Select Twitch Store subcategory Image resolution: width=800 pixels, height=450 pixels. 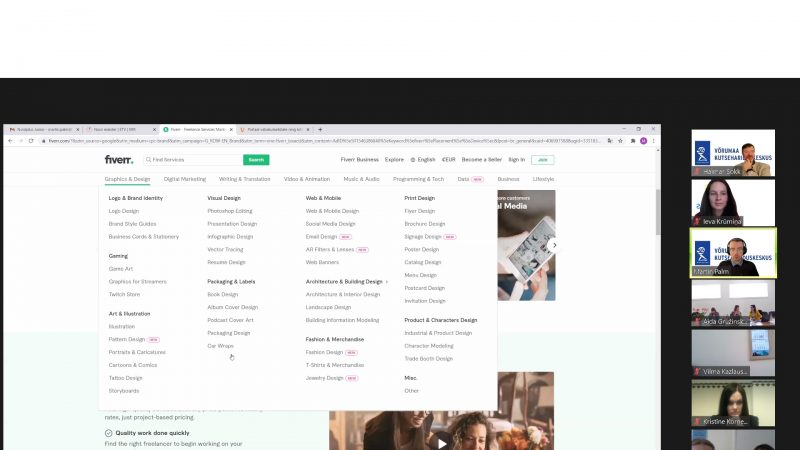[124, 294]
